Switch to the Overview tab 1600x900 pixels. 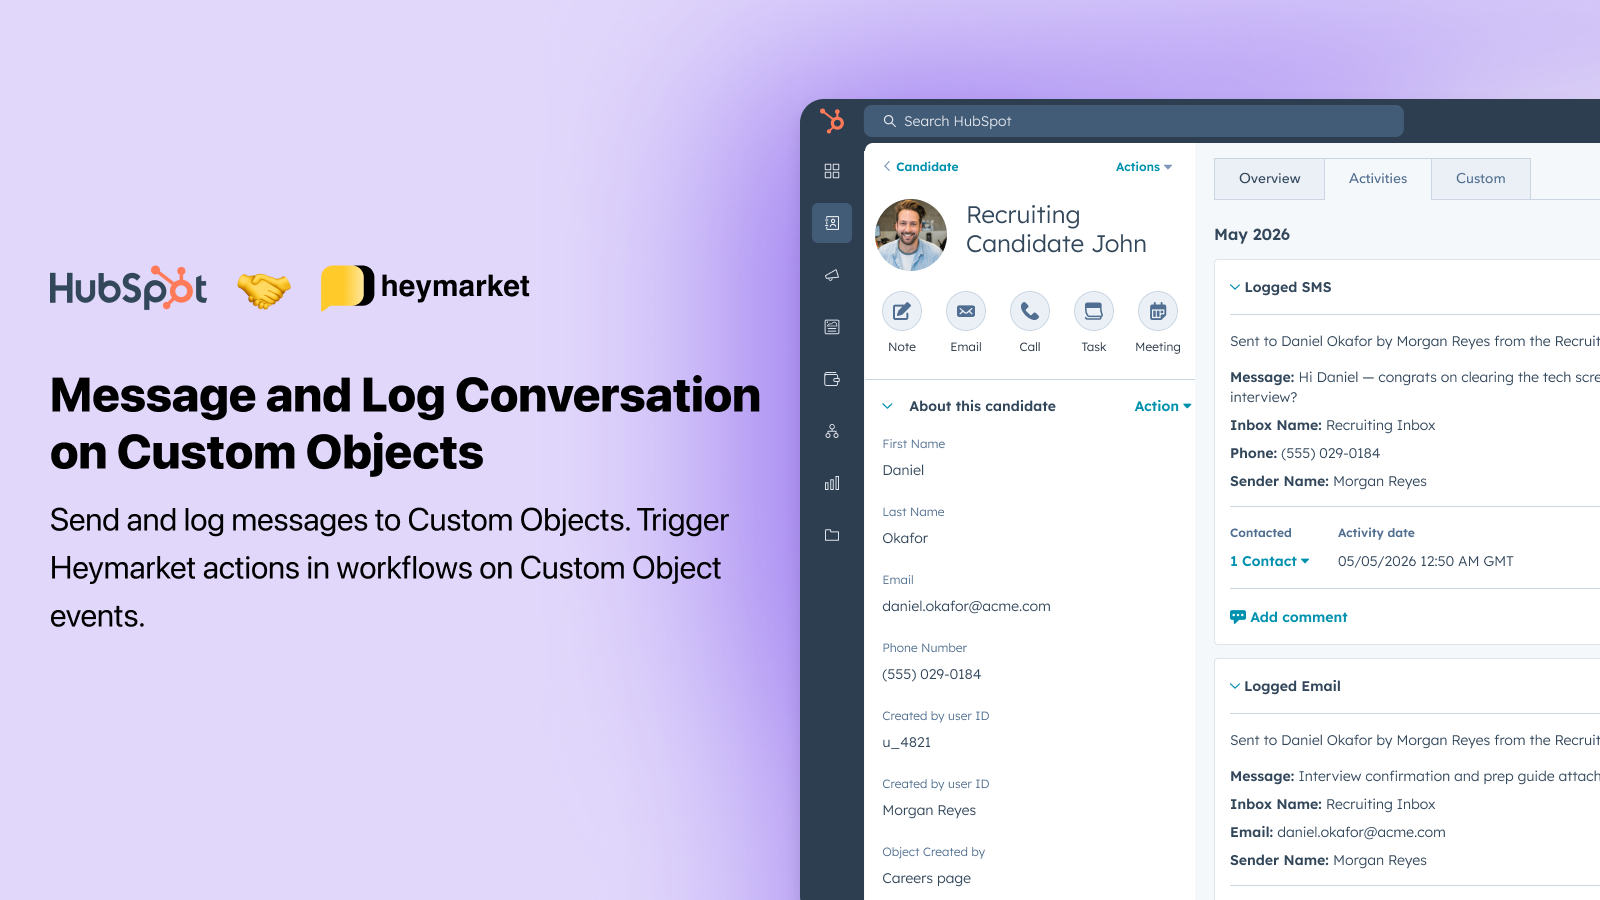point(1270,179)
